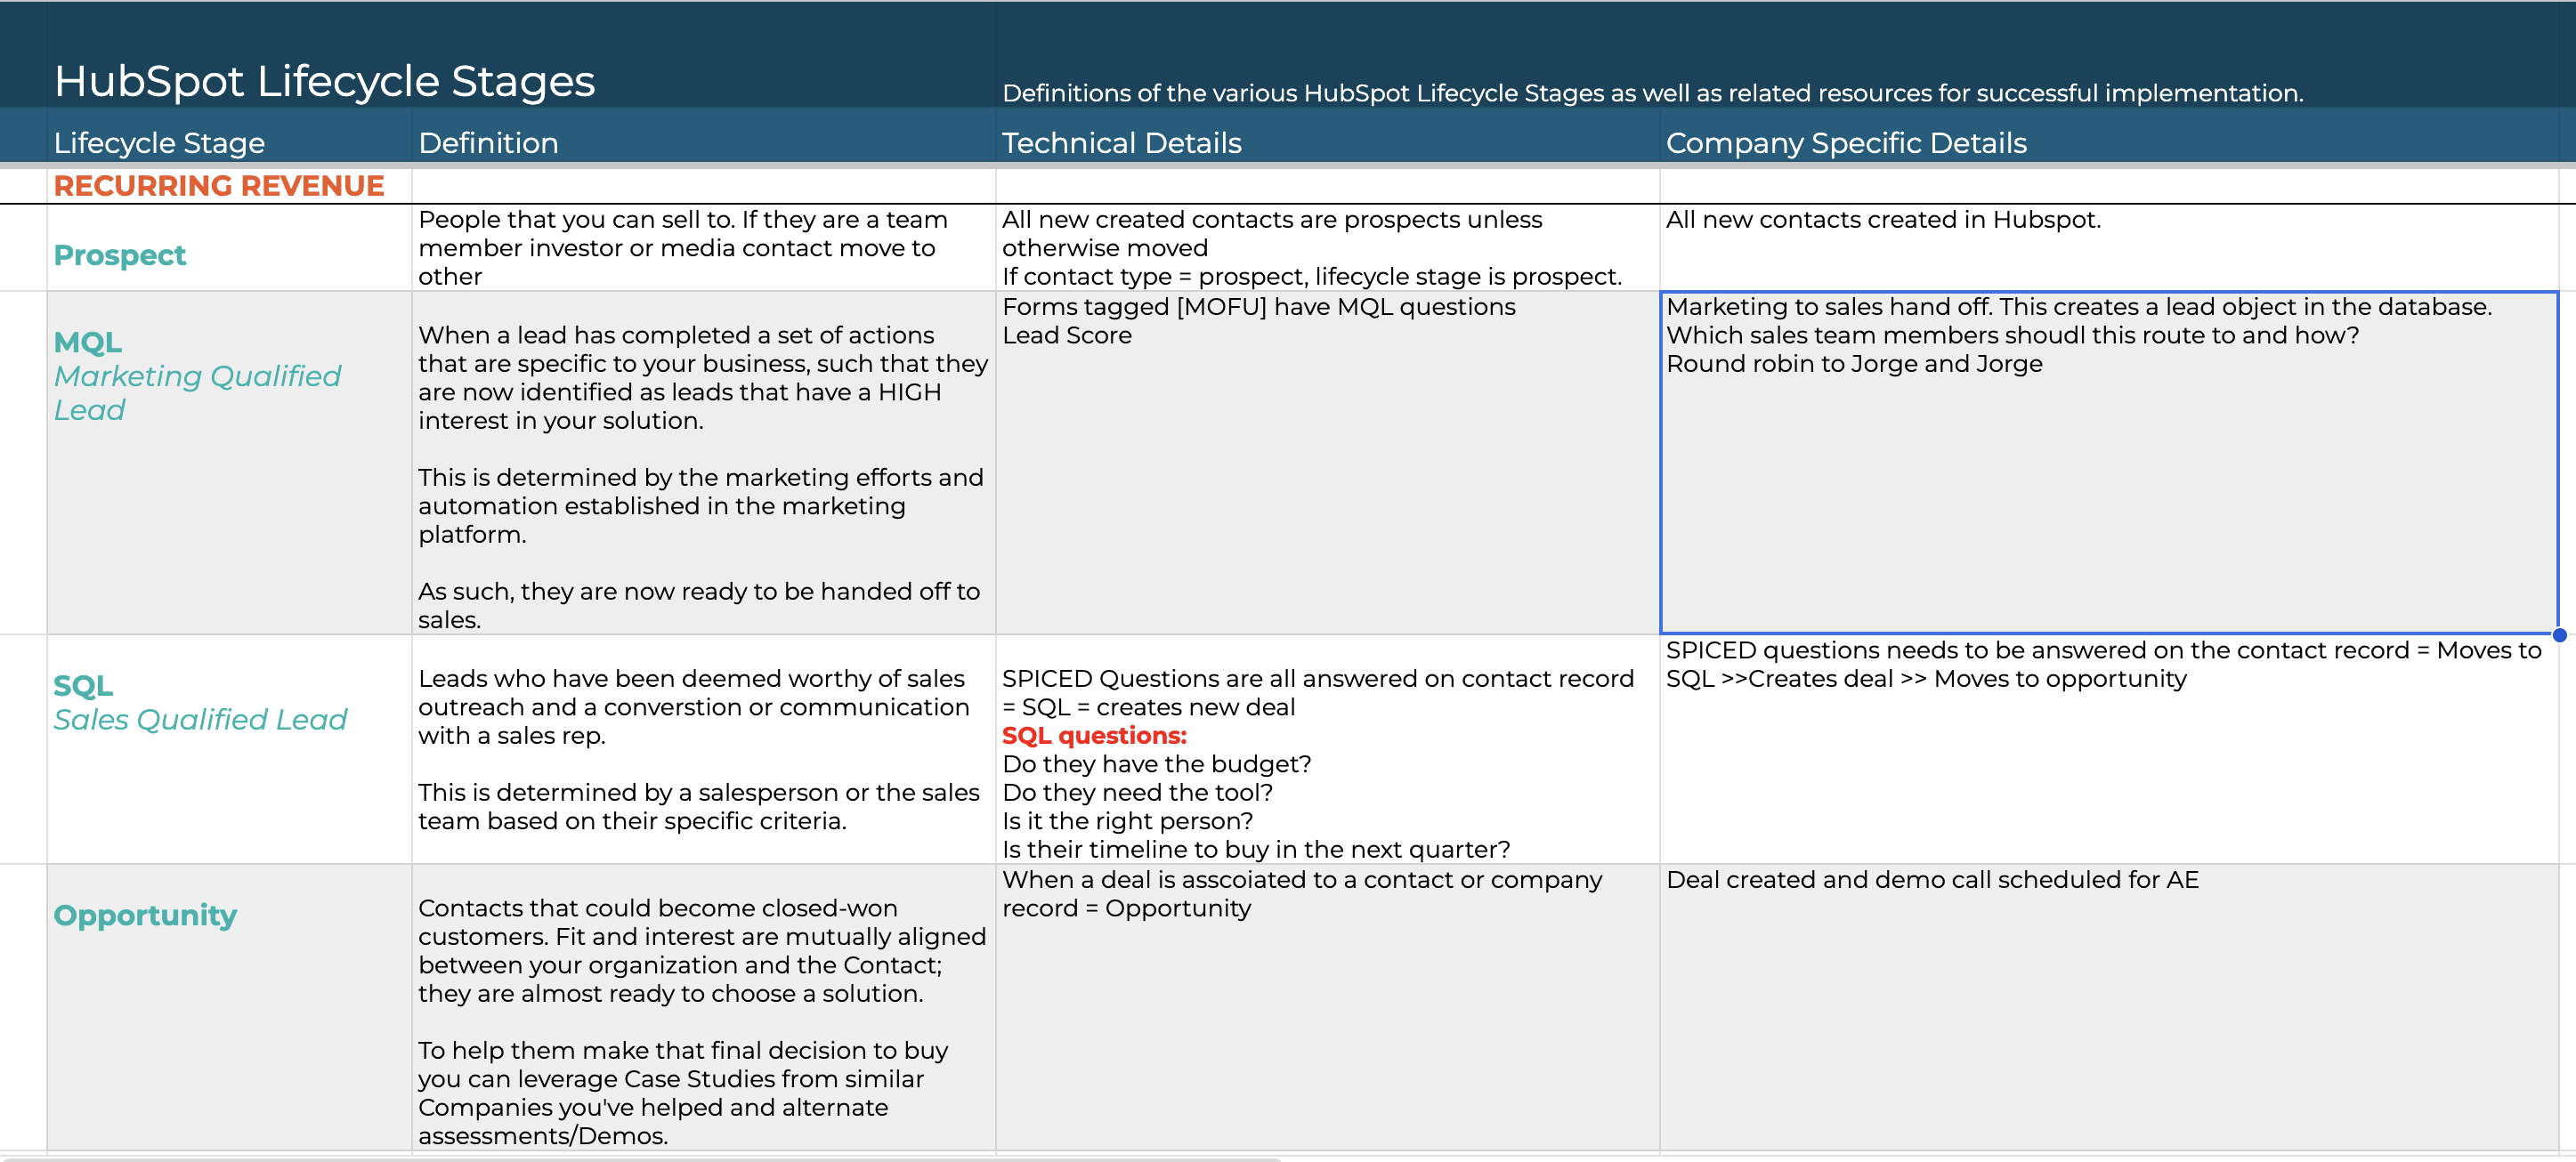Image resolution: width=2576 pixels, height=1162 pixels.
Task: Select the Lifecycle Stage column header cell
Action: (160, 143)
